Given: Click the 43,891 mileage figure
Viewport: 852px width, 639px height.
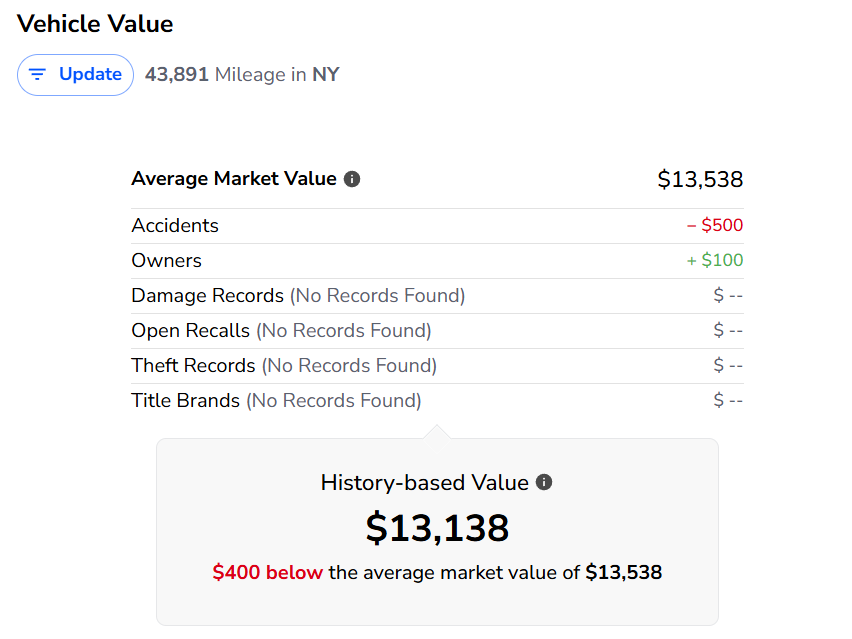Looking at the screenshot, I should point(176,74).
